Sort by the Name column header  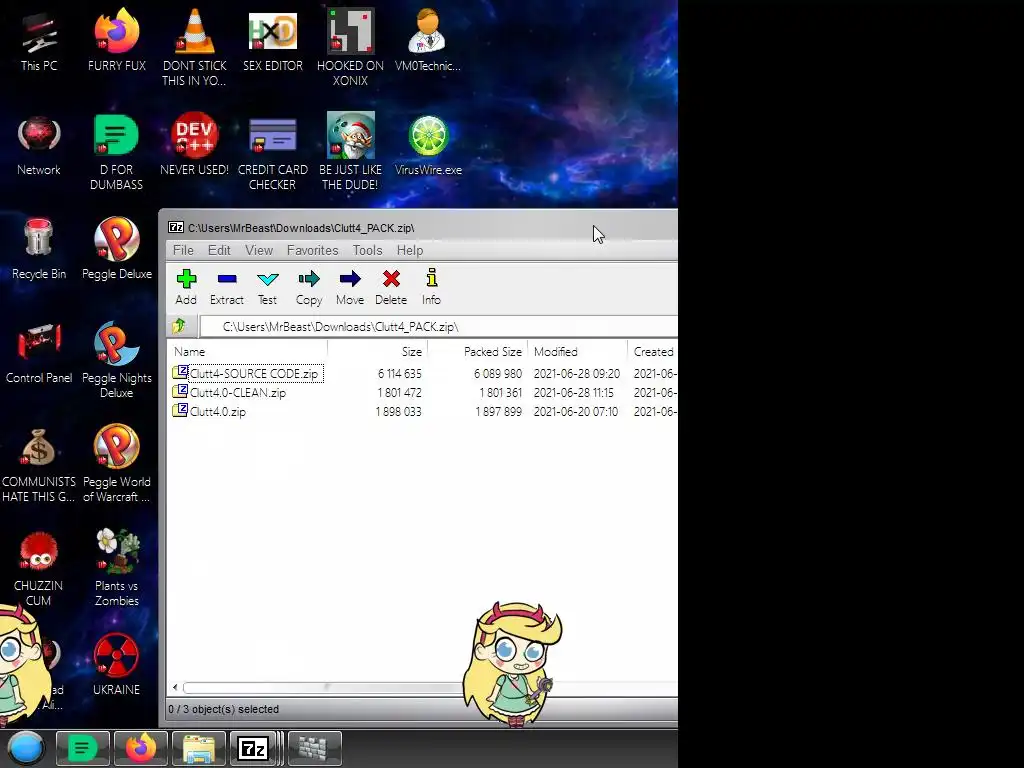(248, 351)
